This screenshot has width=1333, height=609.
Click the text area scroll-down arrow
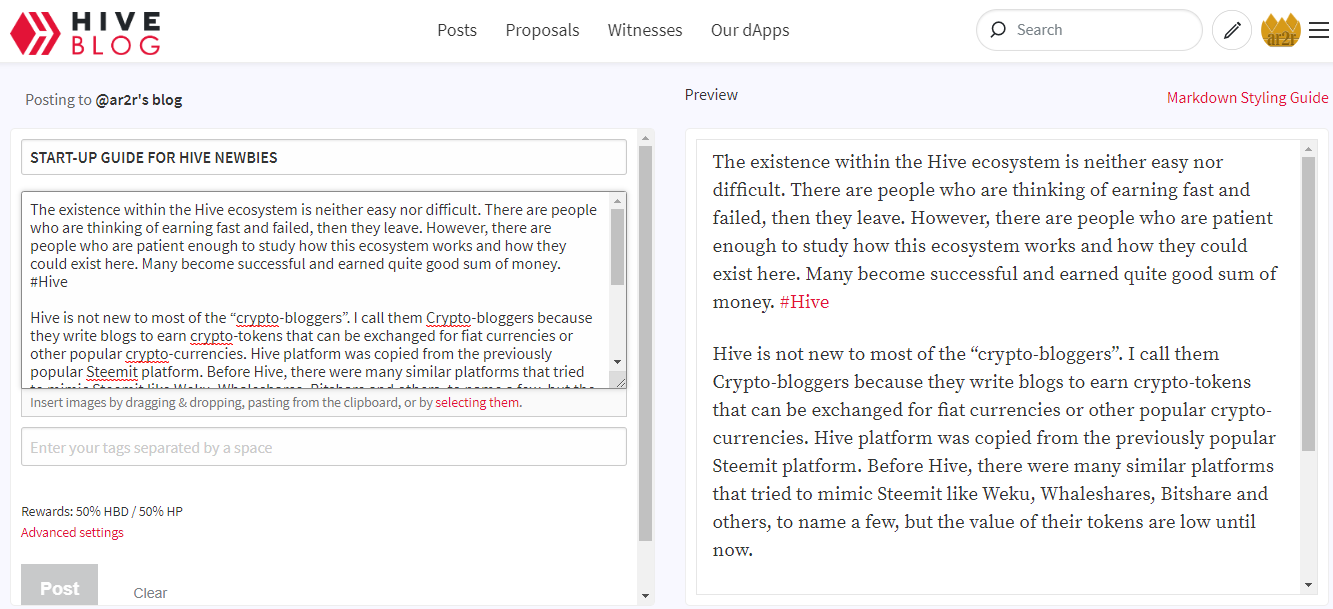(x=617, y=361)
